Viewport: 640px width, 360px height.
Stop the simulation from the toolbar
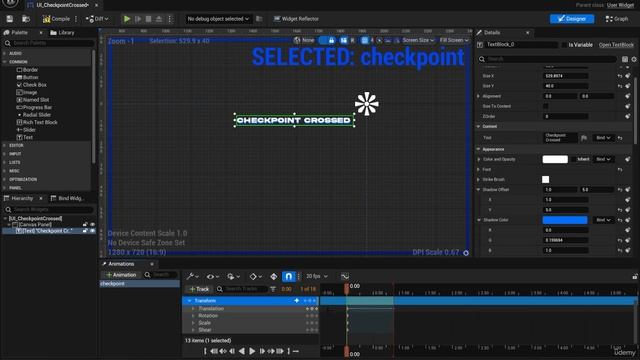149,19
